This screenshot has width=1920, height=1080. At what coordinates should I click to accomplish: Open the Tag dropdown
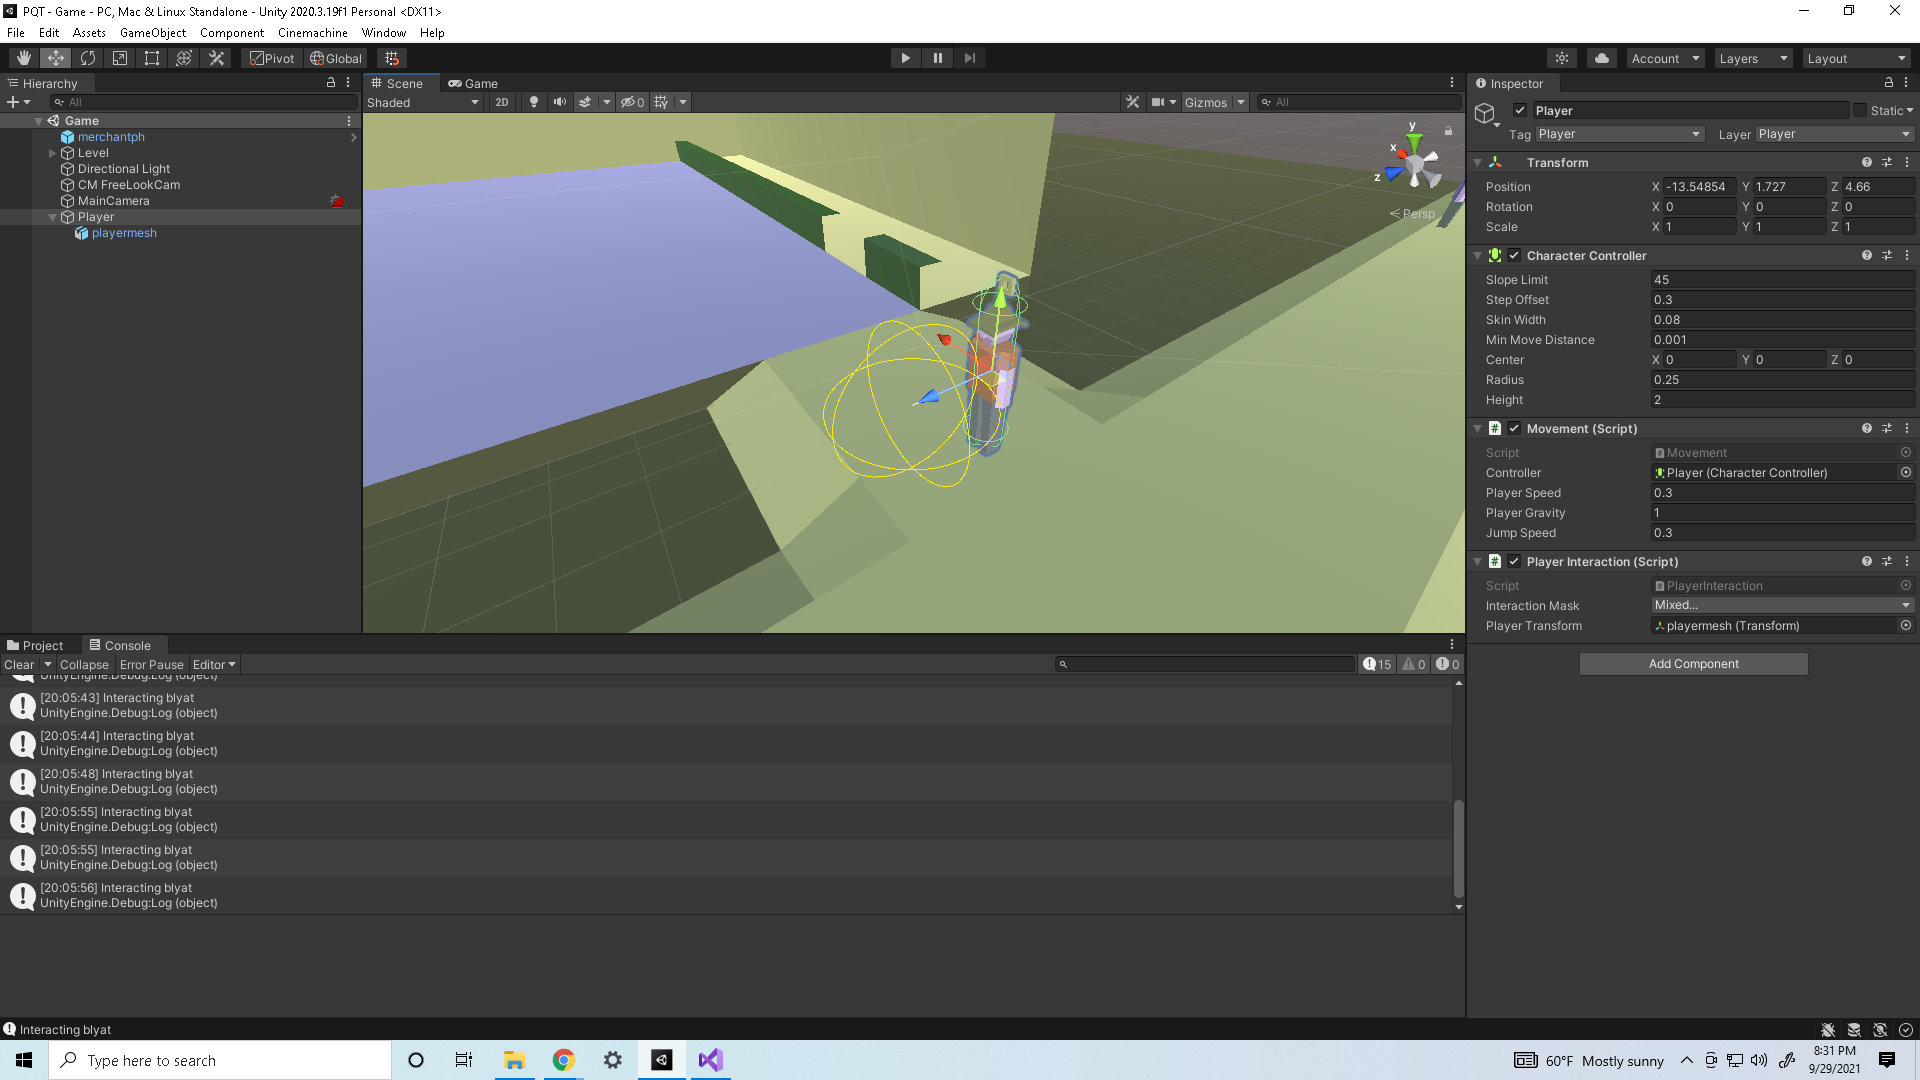pyautogui.click(x=1619, y=134)
